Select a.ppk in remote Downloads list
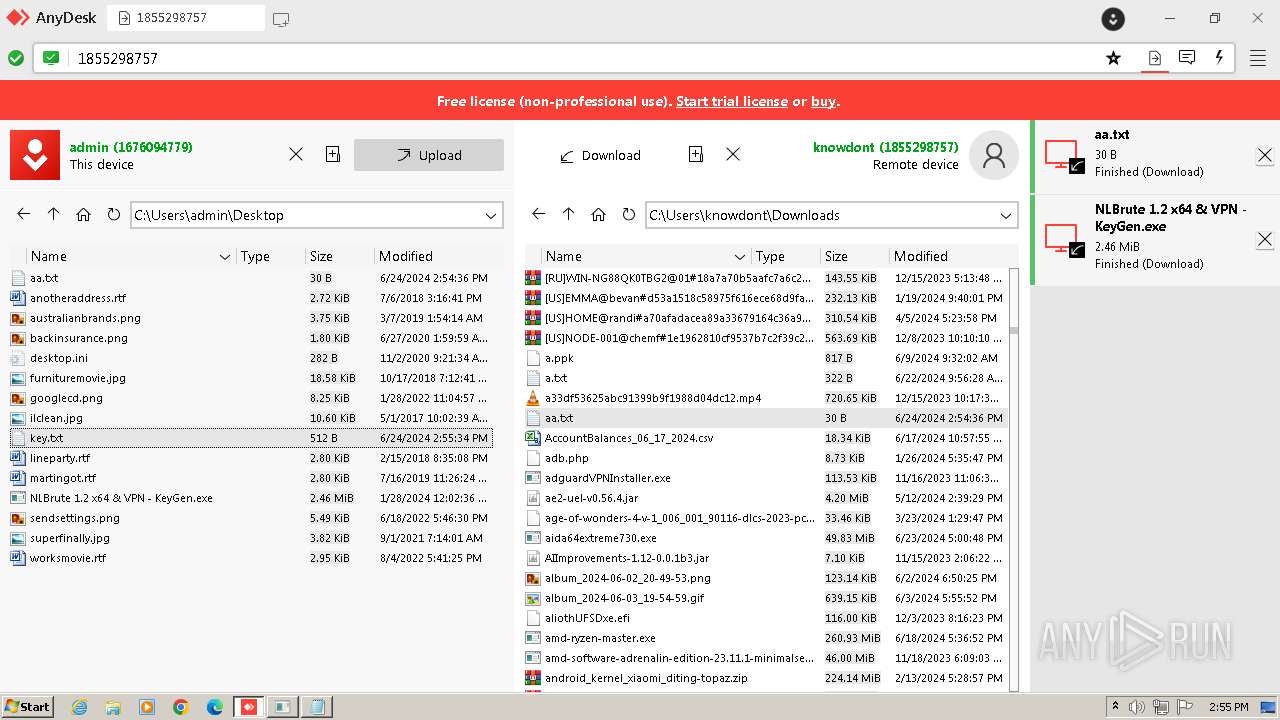 click(x=766, y=358)
